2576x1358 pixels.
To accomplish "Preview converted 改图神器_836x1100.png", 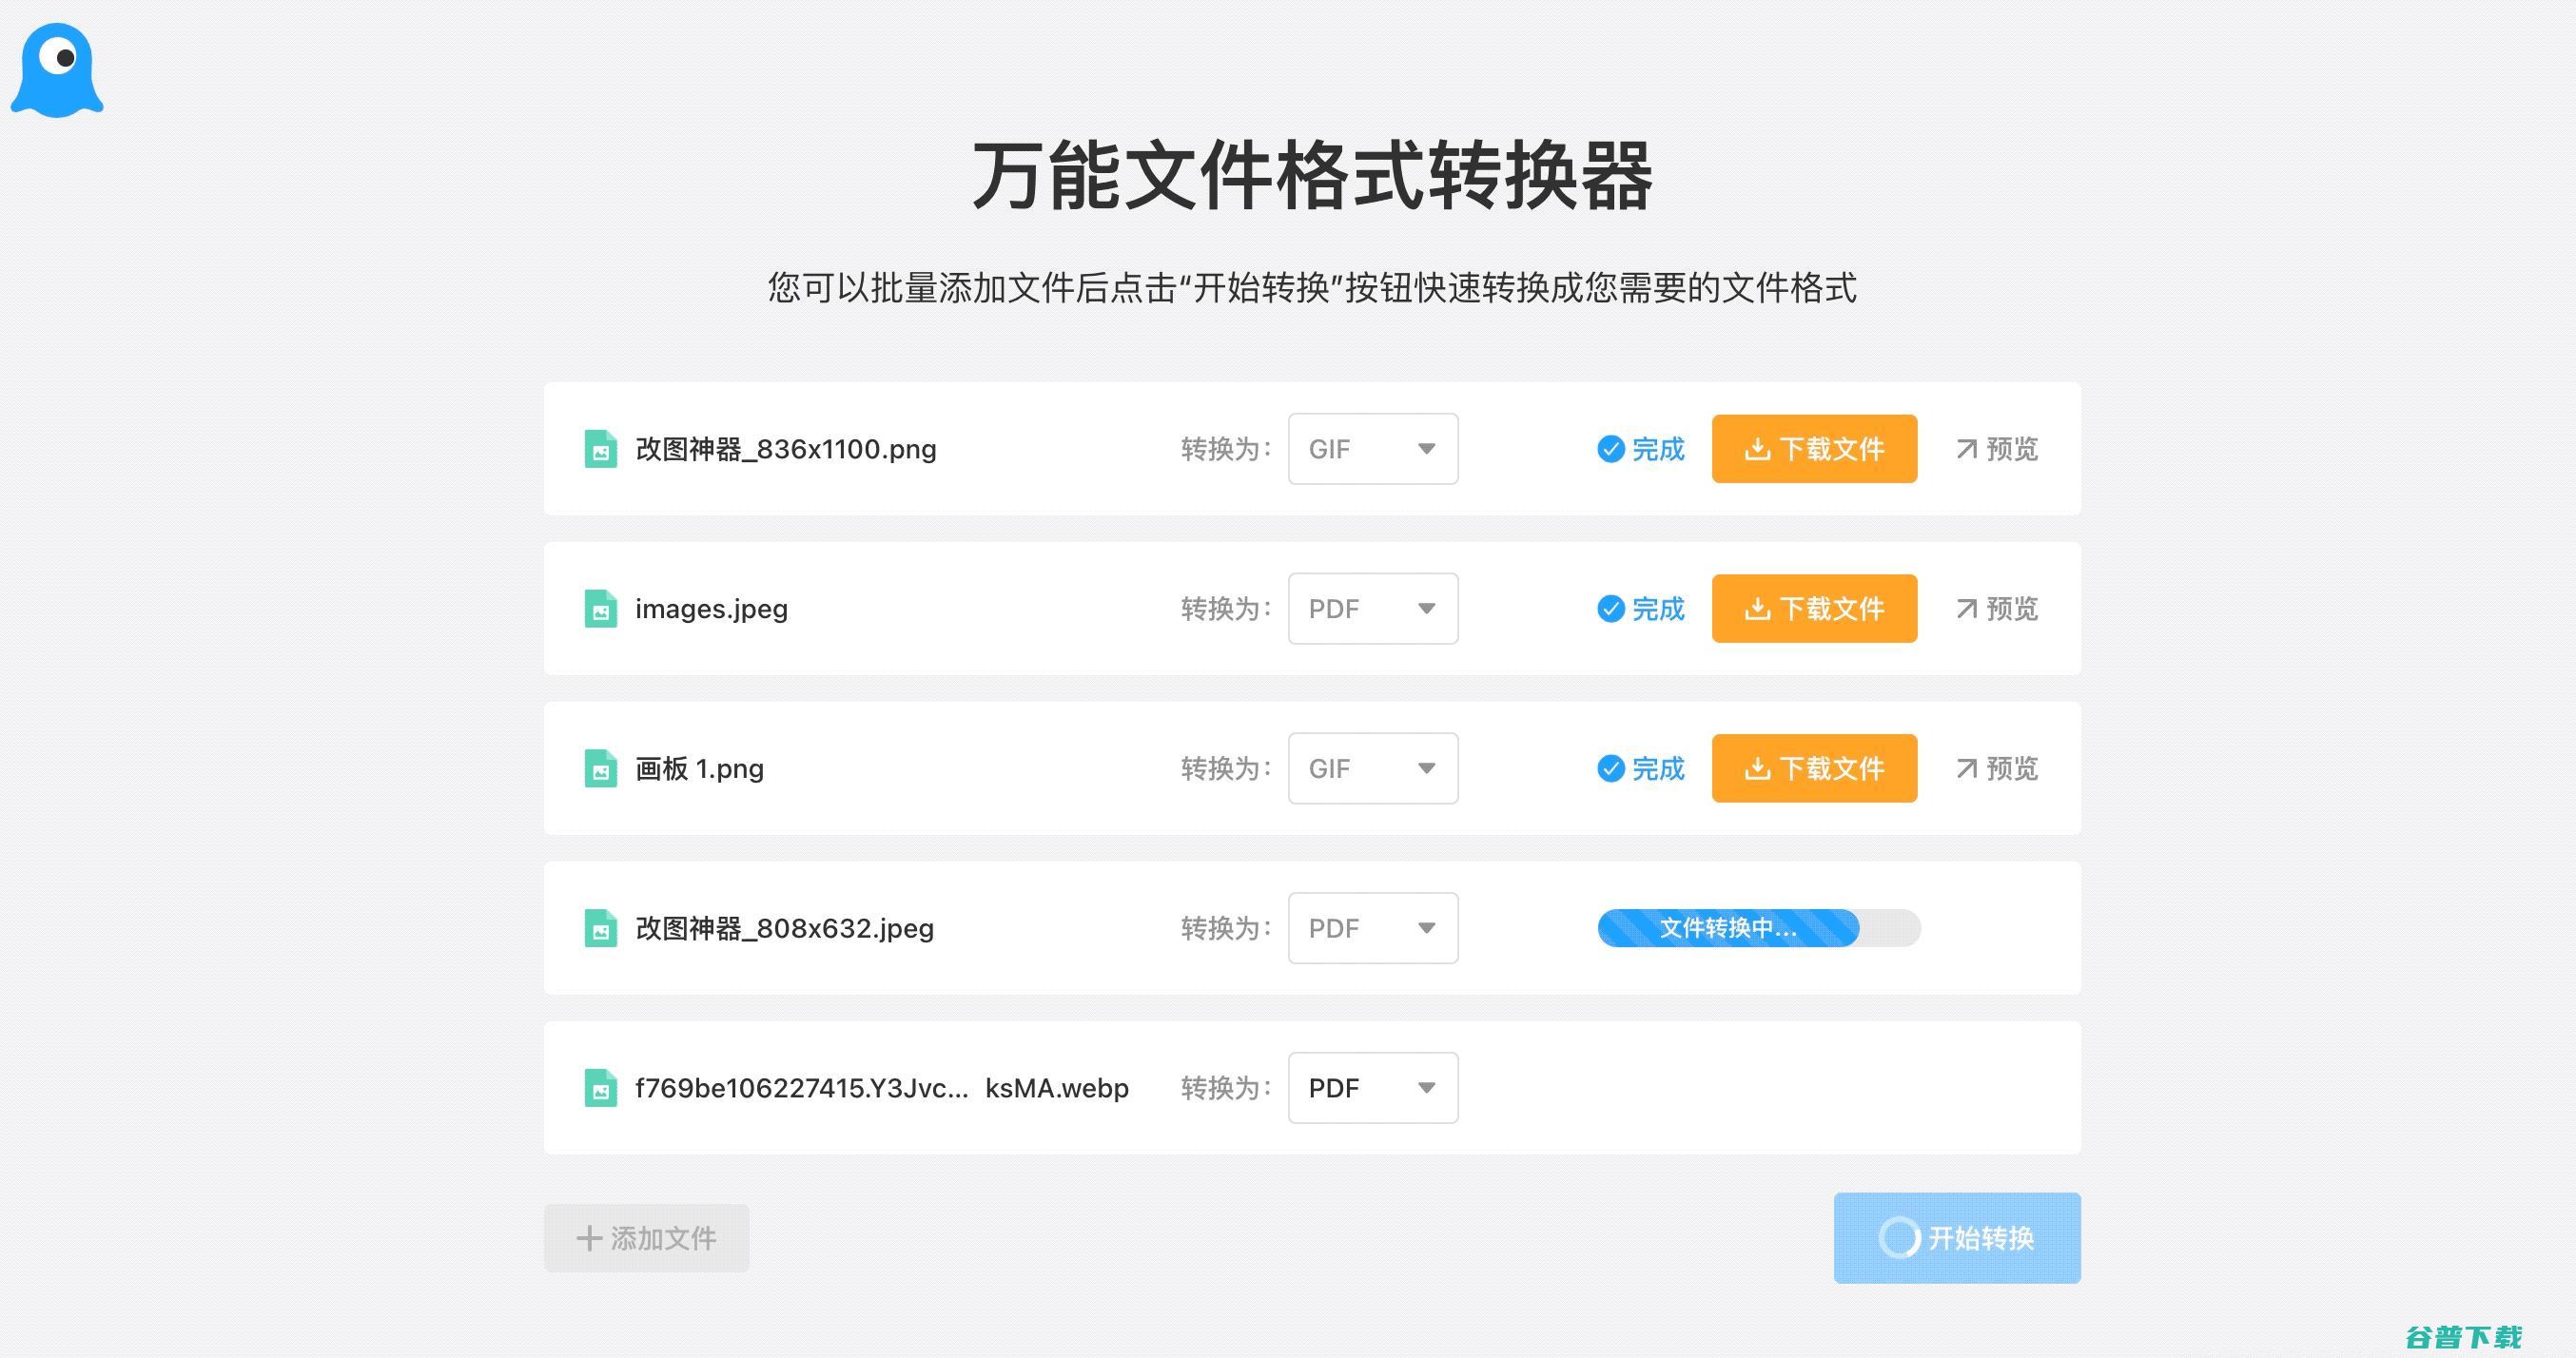I will pyautogui.click(x=1997, y=449).
